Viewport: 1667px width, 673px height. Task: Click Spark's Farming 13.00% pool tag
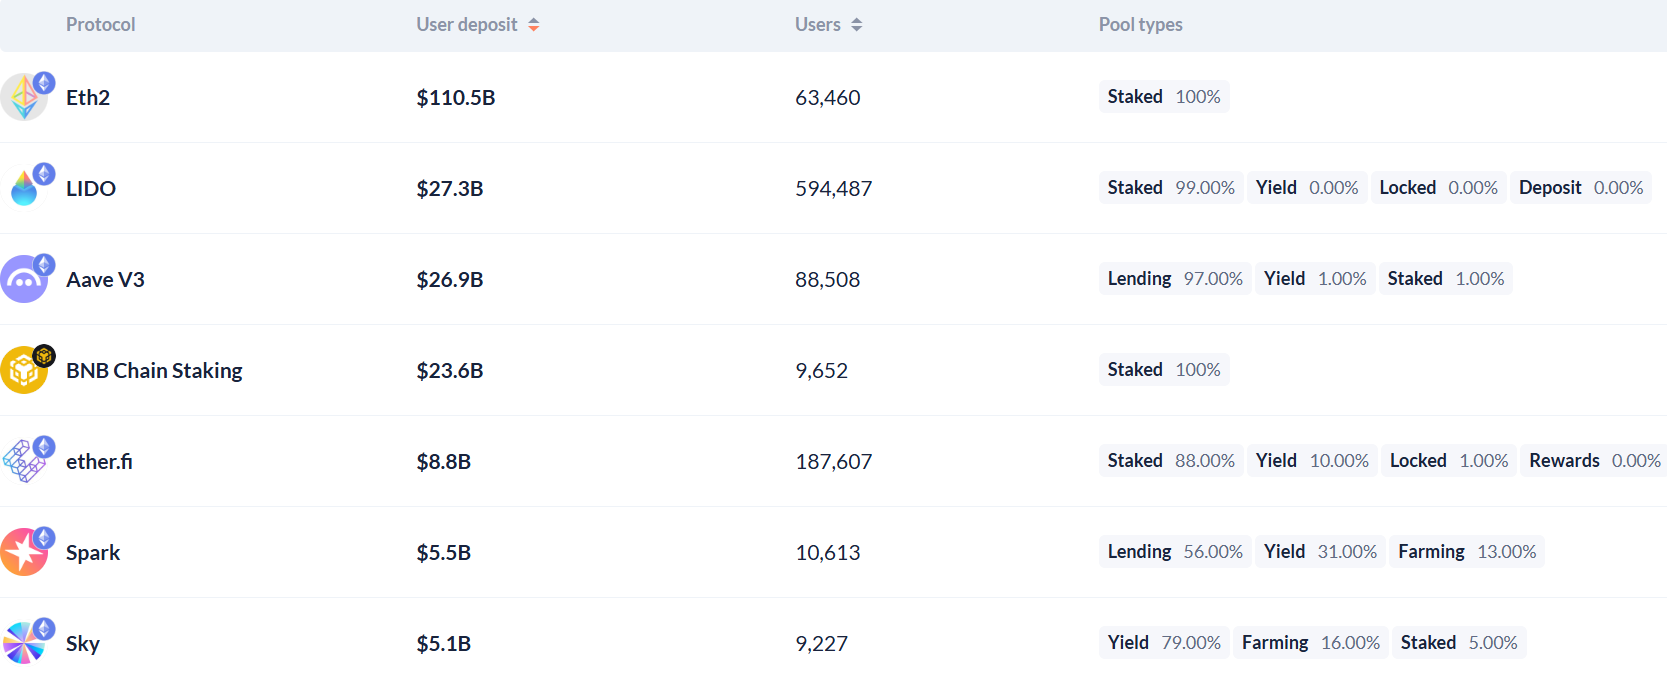click(1466, 552)
